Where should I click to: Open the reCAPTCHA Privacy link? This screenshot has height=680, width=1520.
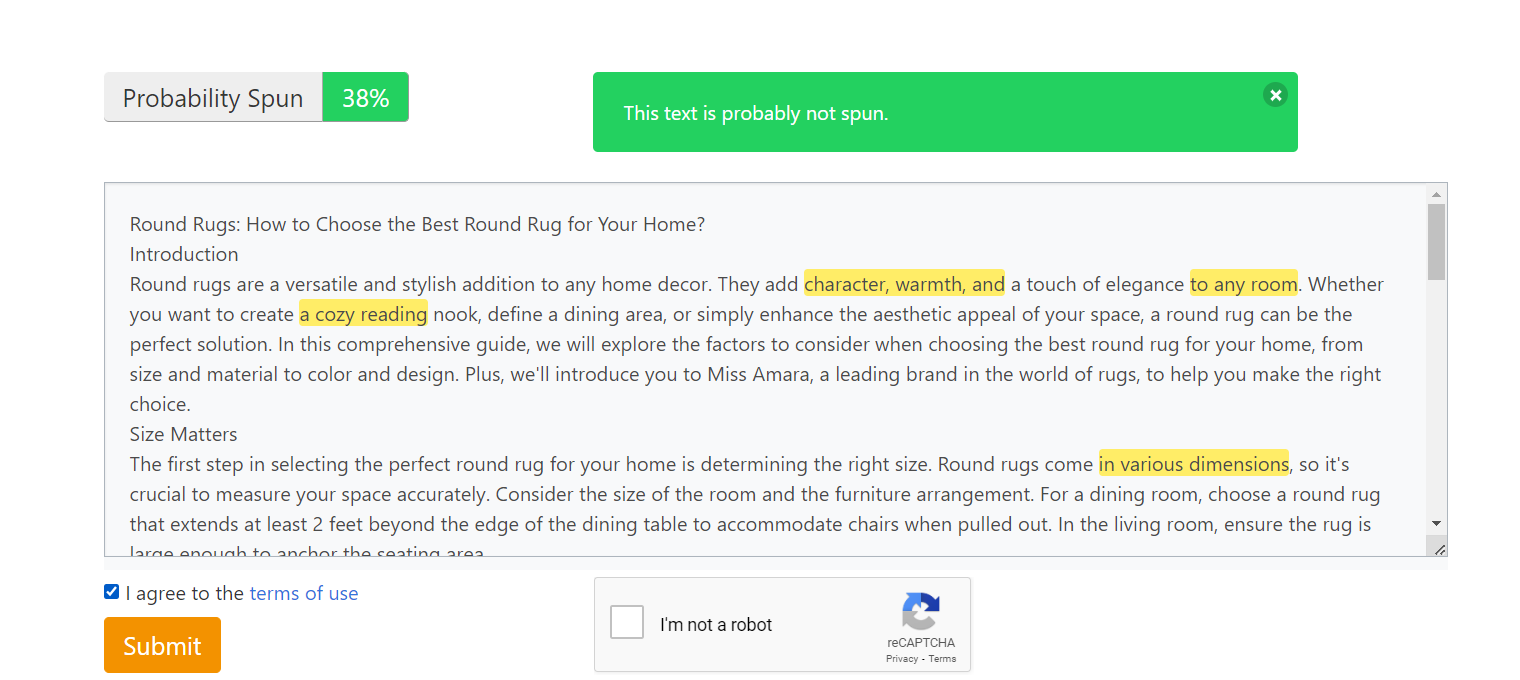pyautogui.click(x=902, y=659)
